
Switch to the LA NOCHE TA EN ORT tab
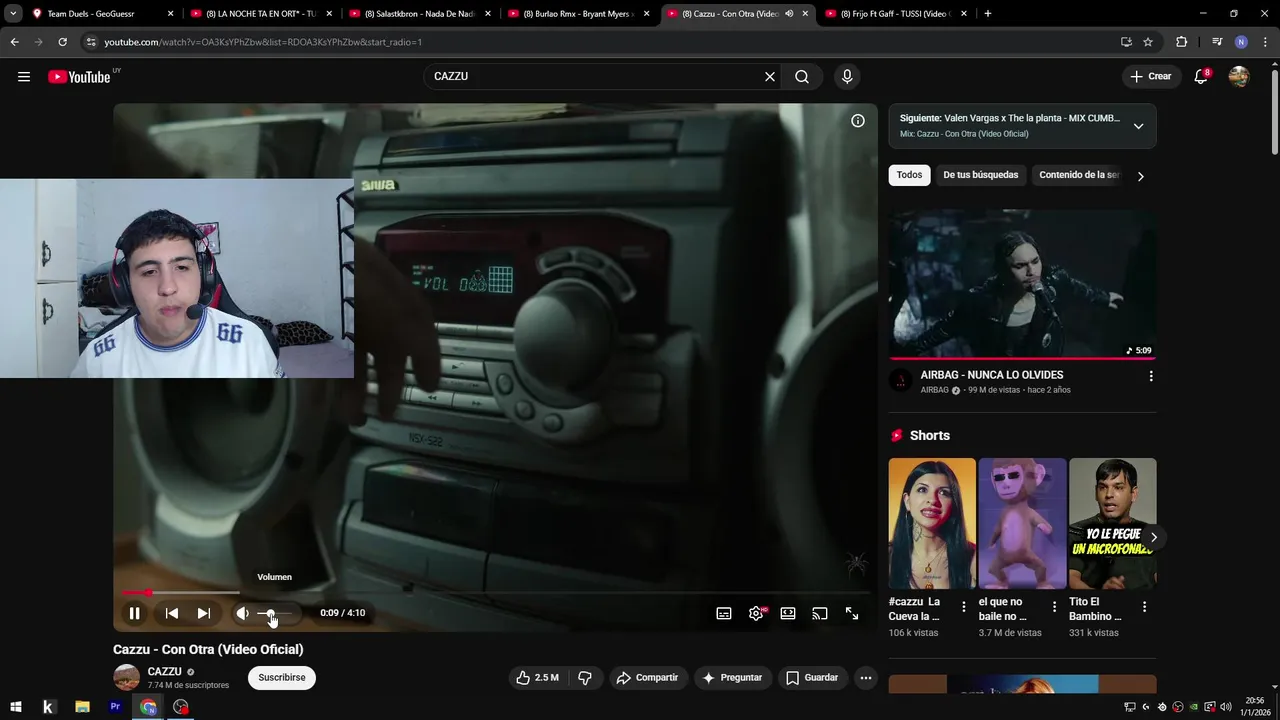pos(261,14)
